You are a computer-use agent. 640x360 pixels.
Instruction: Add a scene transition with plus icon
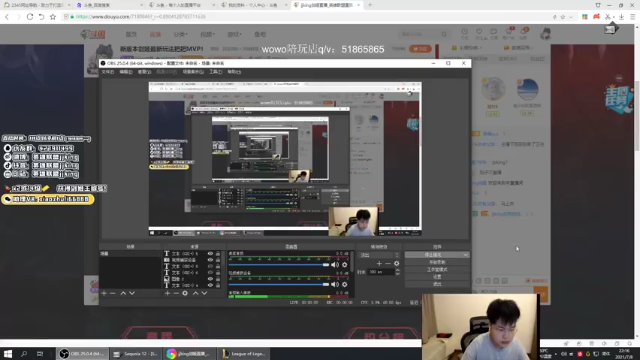pos(379,264)
